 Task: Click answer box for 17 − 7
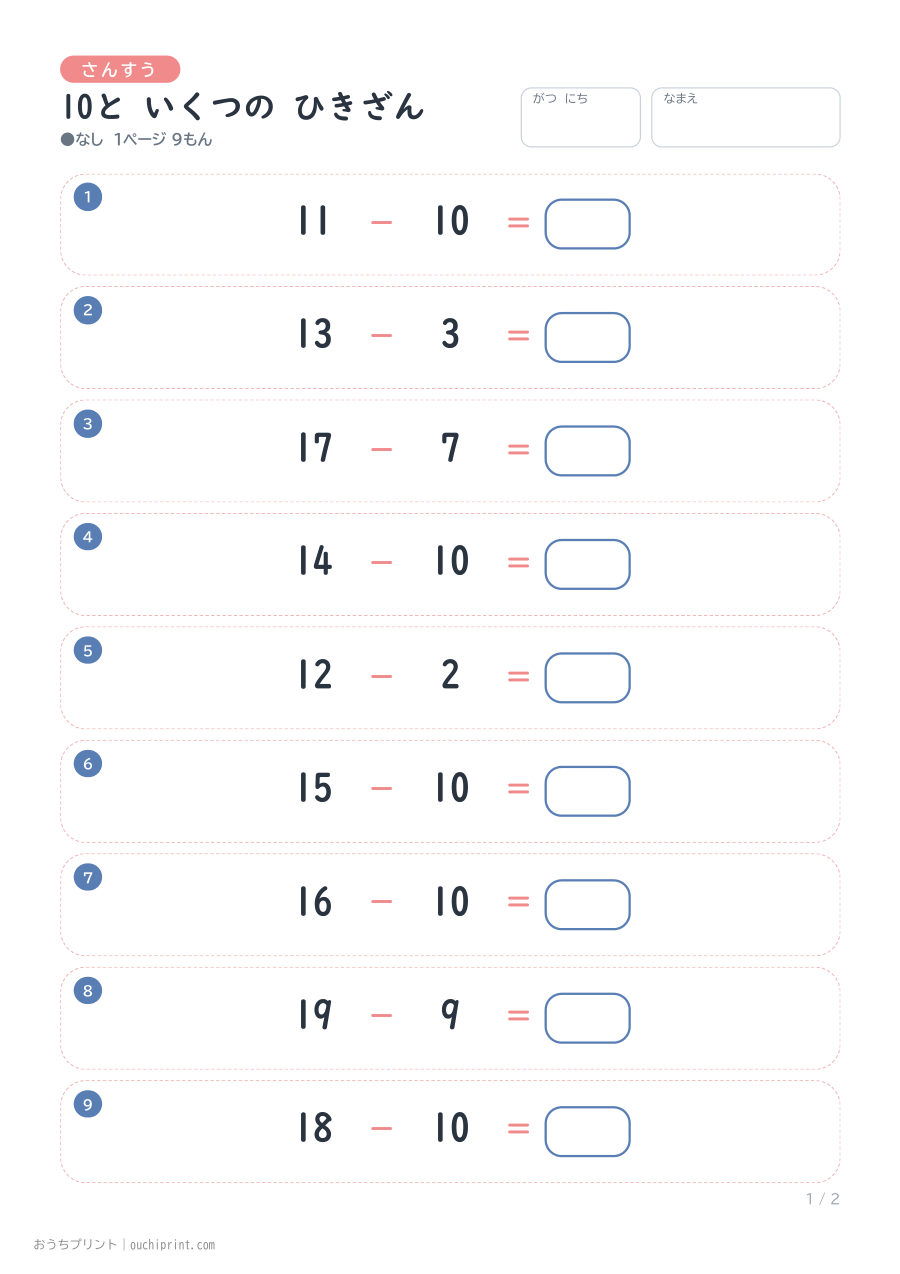(587, 451)
